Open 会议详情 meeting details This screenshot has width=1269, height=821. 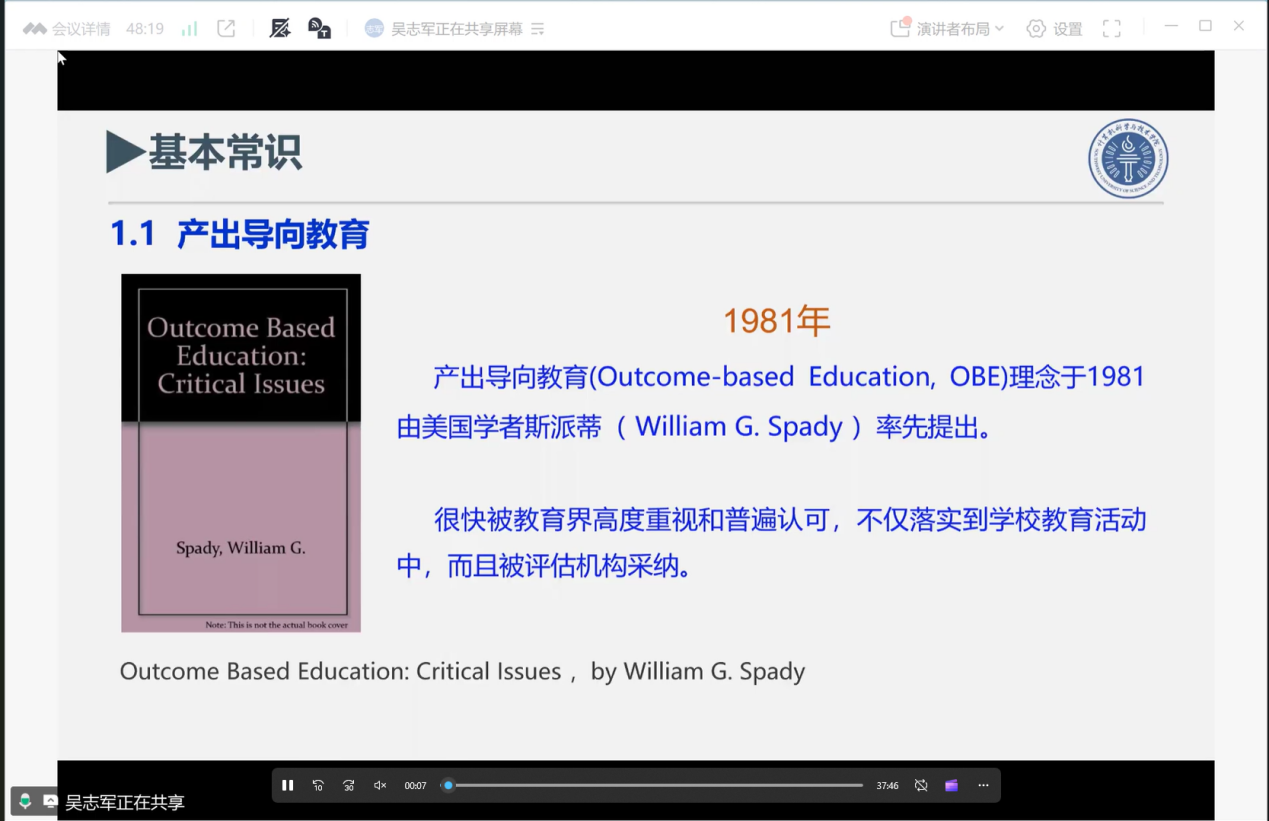click(68, 29)
